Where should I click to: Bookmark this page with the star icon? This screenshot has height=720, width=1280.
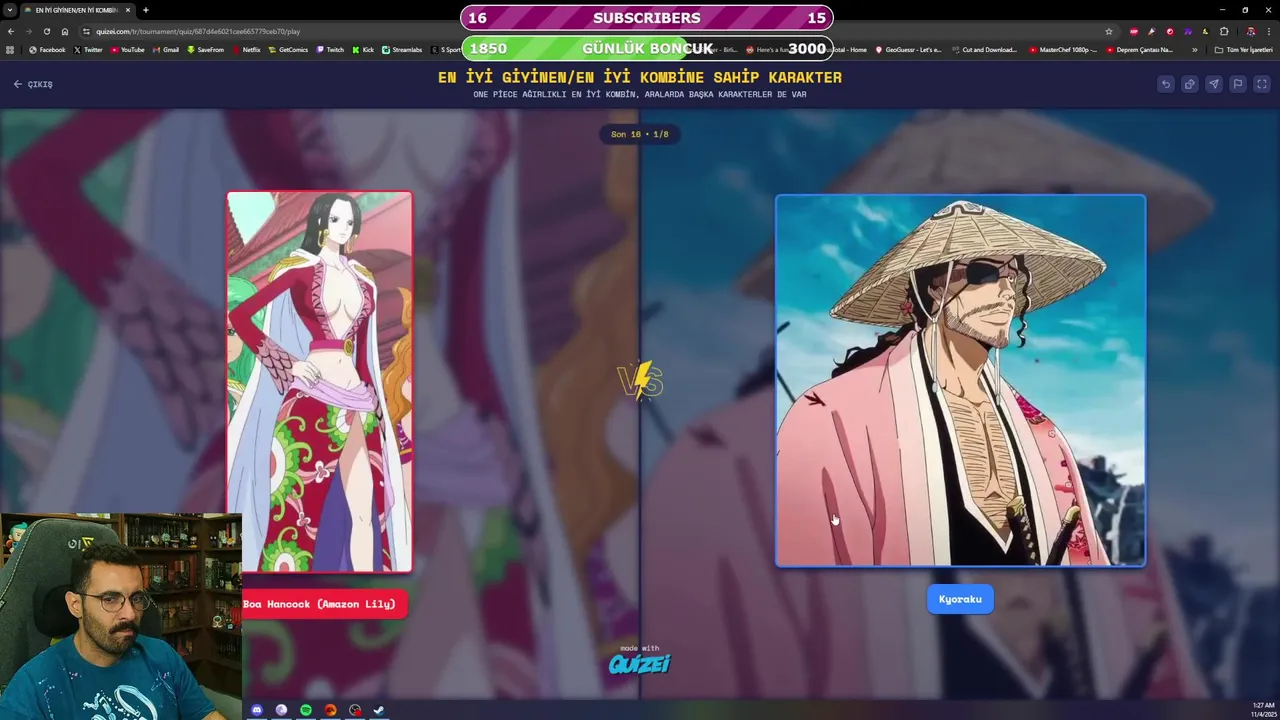click(x=1108, y=31)
